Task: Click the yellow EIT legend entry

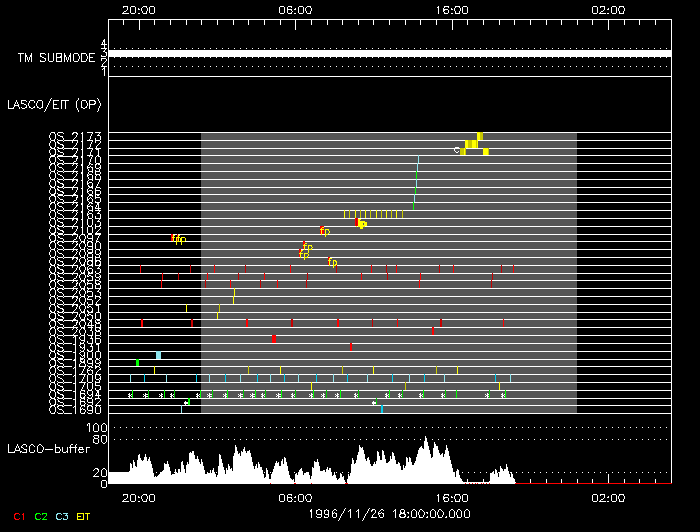Action: click(84, 516)
